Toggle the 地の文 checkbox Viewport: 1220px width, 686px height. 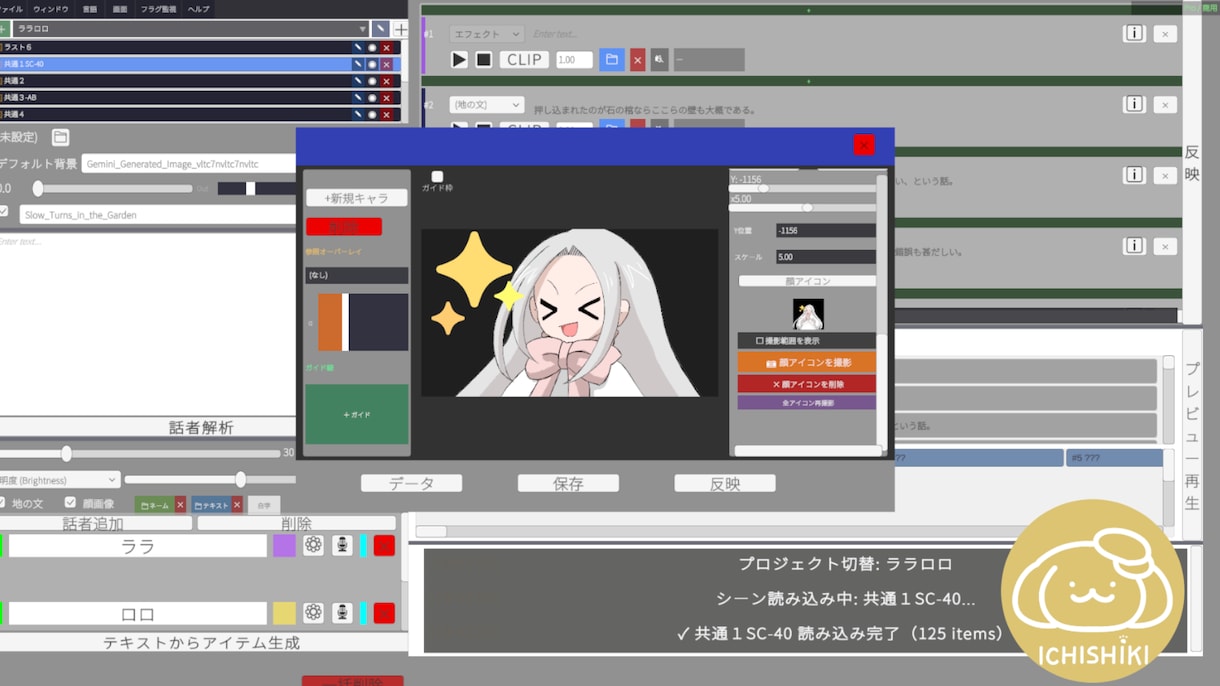2,503
